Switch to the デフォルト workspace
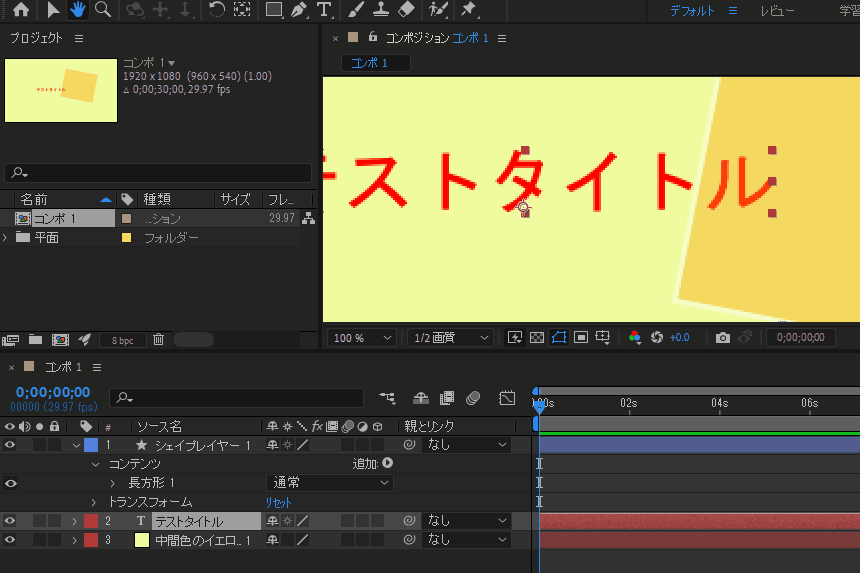860x573 pixels. [692, 11]
